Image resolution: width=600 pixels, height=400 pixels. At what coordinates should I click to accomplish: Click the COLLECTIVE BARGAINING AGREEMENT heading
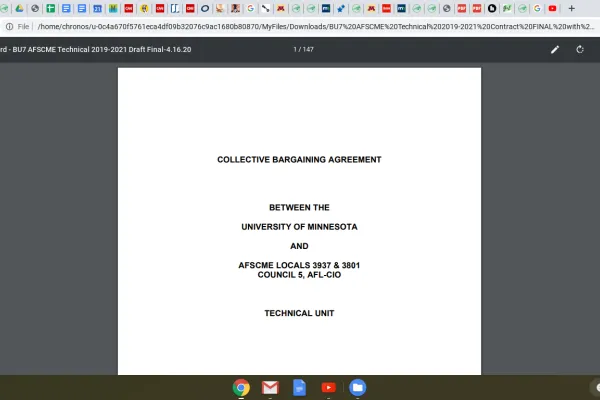pos(299,160)
